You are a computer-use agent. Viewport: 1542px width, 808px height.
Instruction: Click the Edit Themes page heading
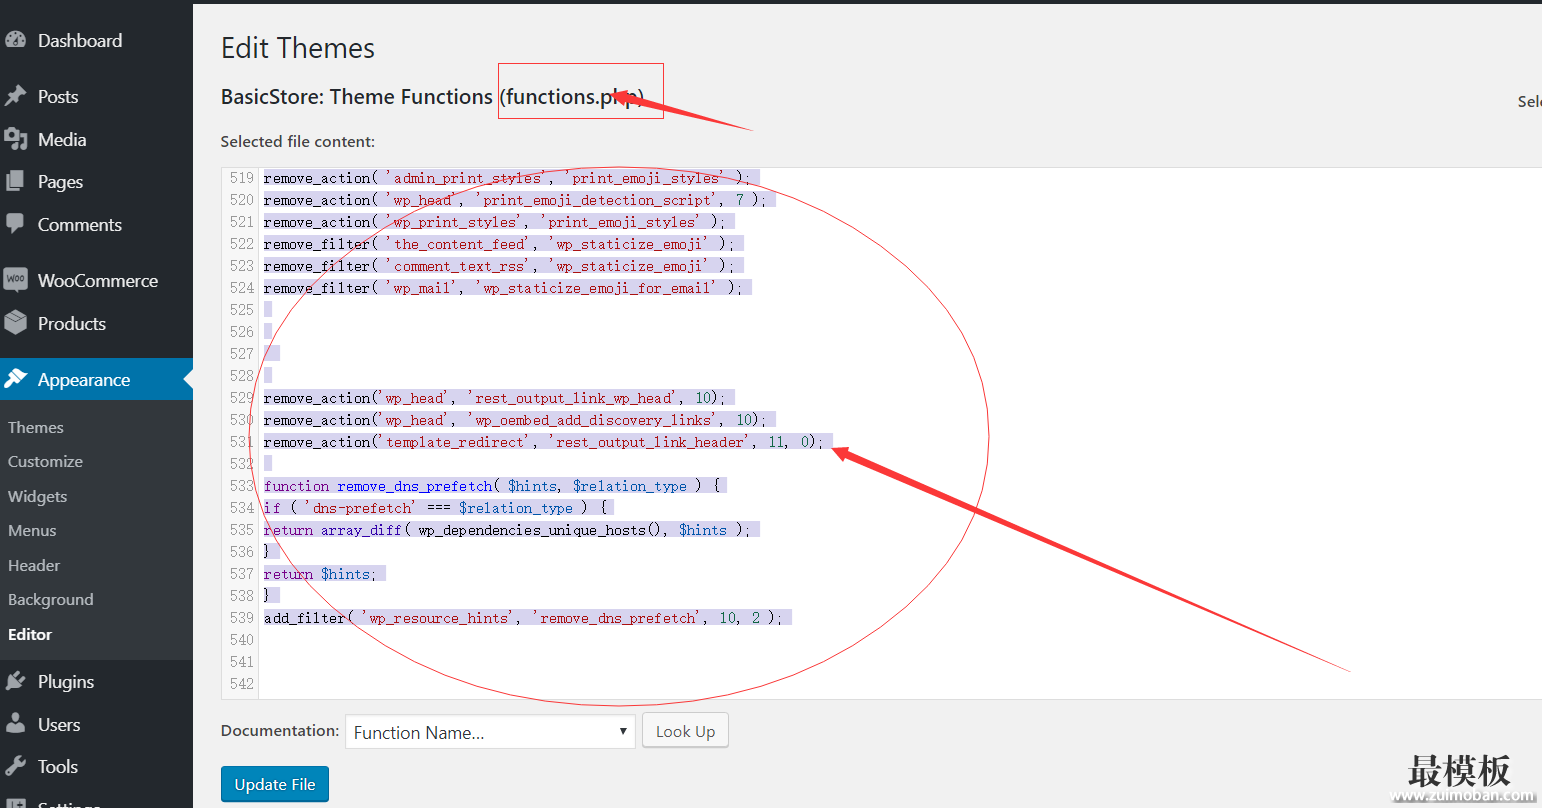[x=298, y=48]
